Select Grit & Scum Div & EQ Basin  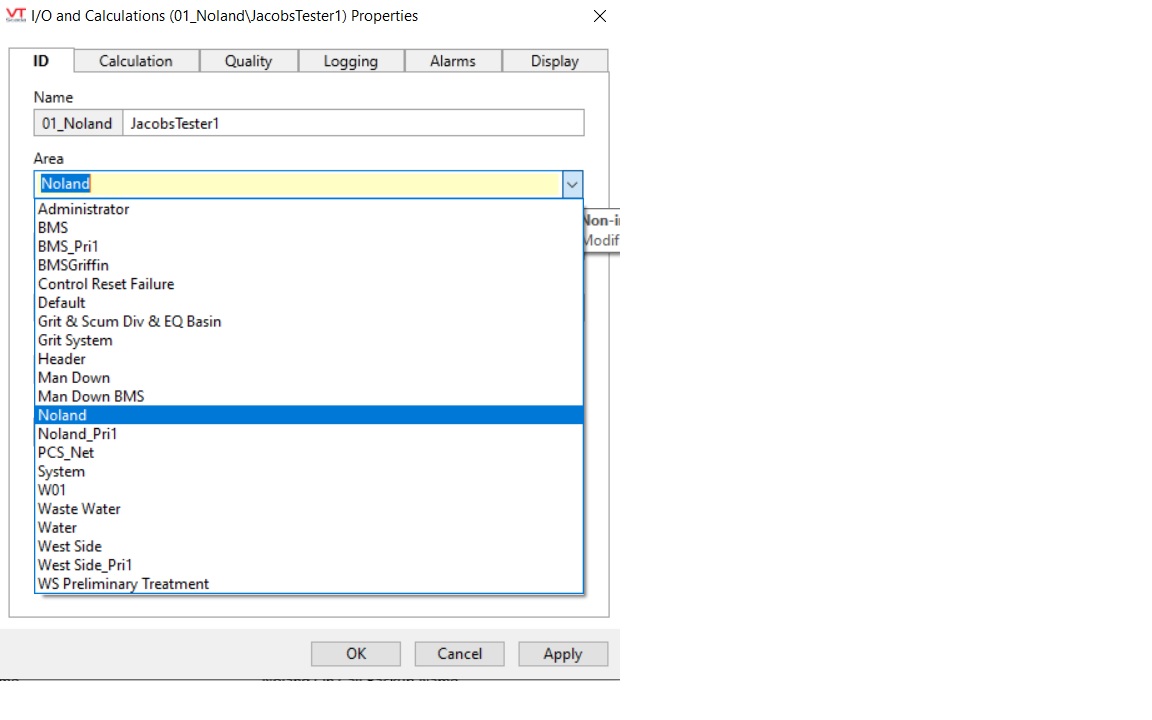click(130, 321)
